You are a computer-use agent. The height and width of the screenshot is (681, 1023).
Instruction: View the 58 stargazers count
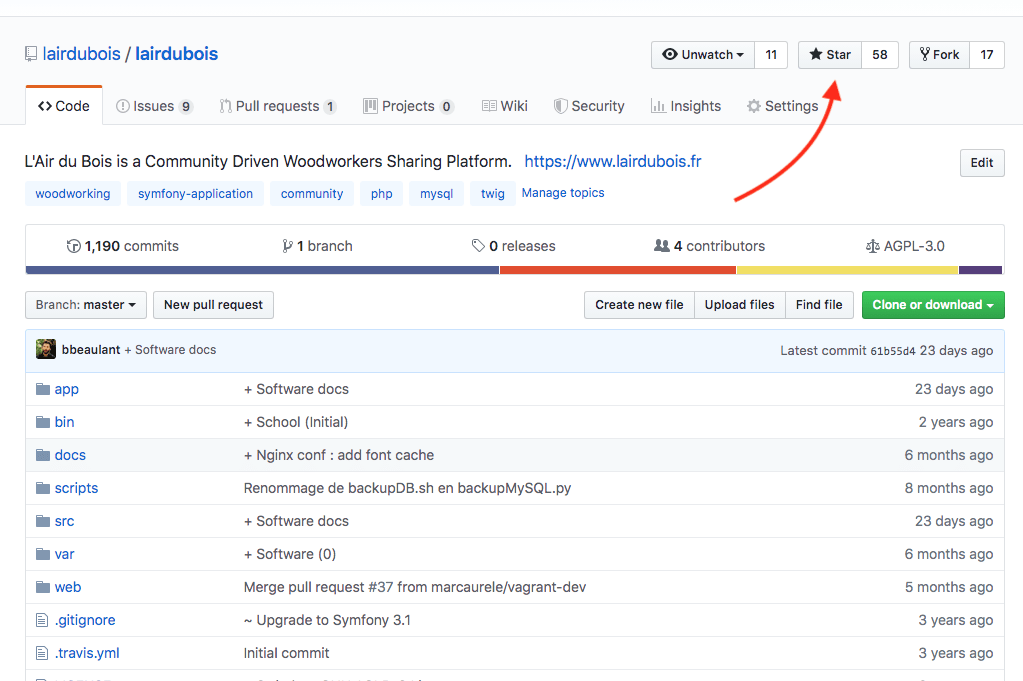coord(880,55)
